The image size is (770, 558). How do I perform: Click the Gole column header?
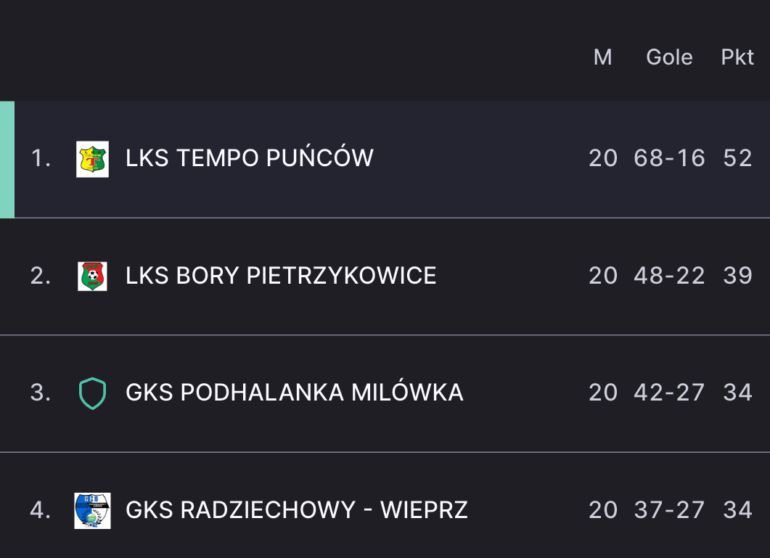[669, 57]
